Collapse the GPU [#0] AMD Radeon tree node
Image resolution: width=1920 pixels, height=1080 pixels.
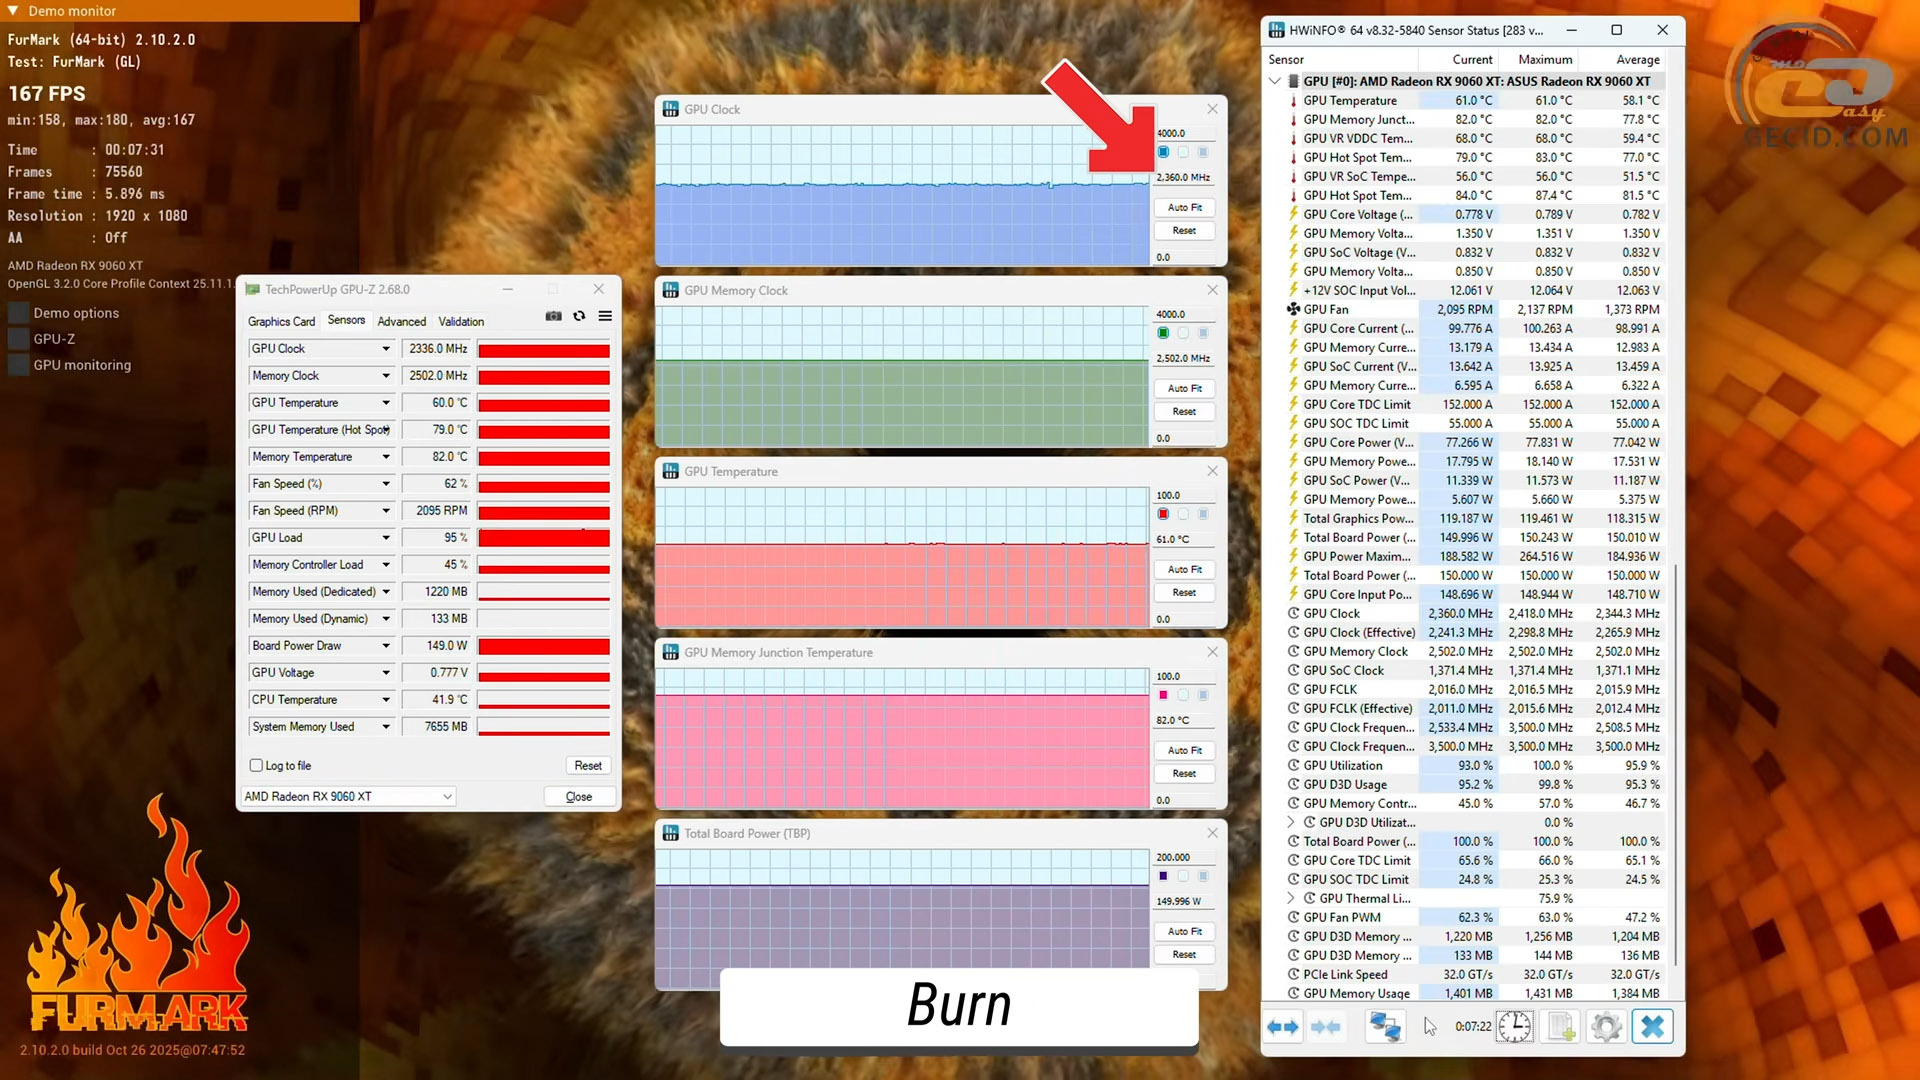point(1275,81)
